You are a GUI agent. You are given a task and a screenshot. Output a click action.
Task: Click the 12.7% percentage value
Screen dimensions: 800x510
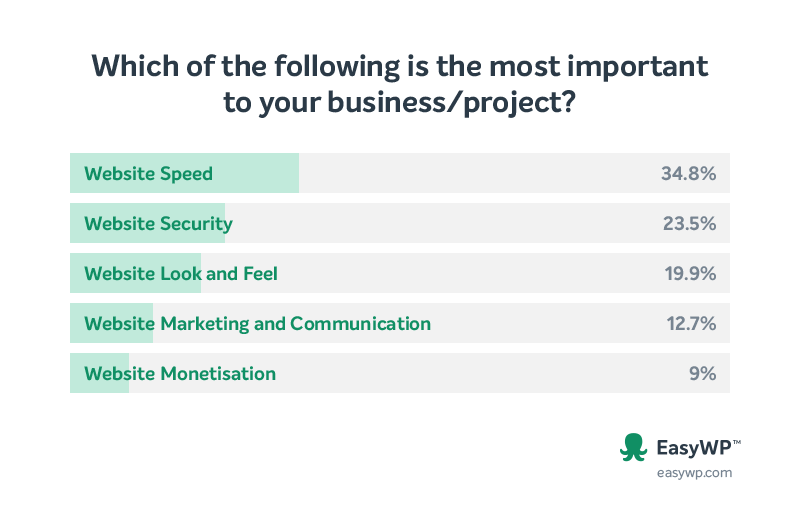coord(691,323)
